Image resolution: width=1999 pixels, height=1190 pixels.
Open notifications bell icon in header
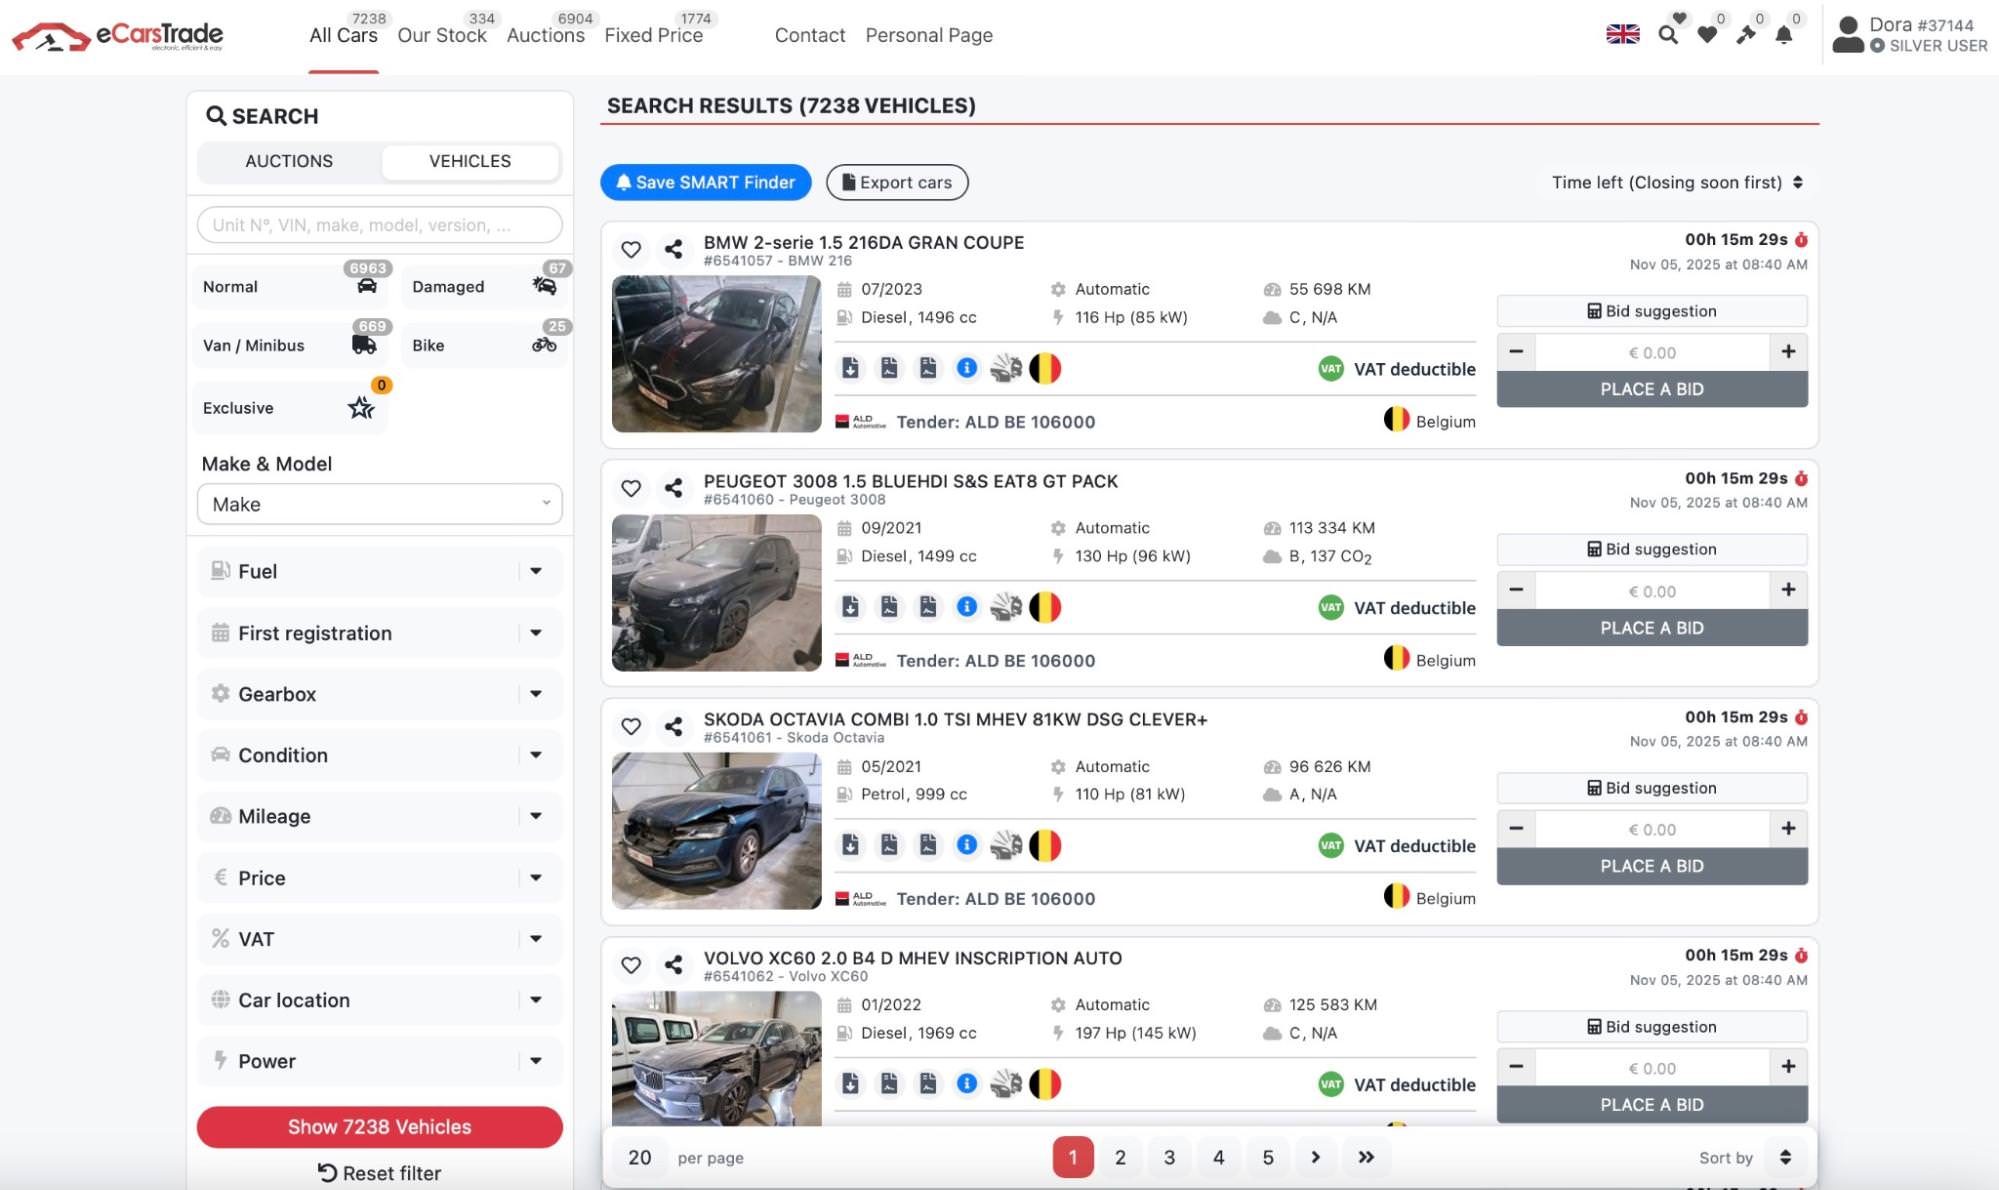click(1784, 36)
